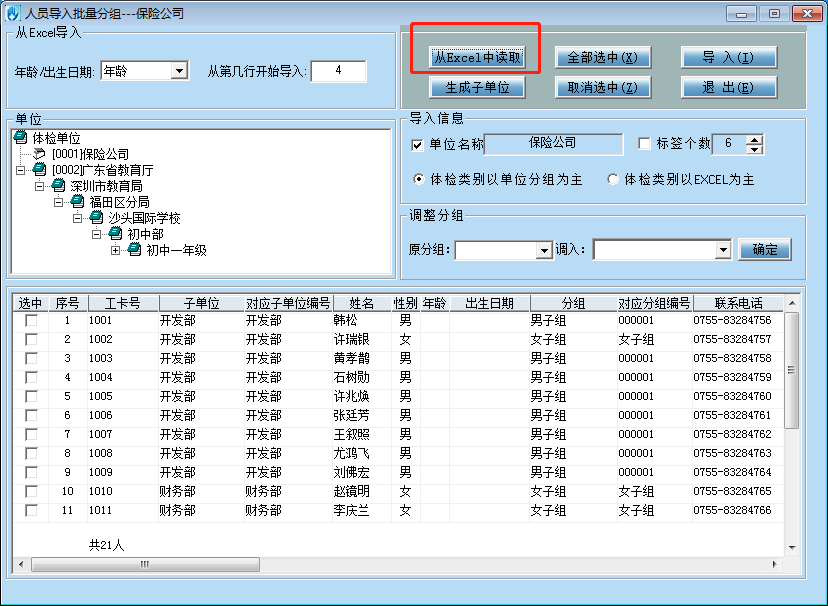
Task: Click the 分组 column header
Action: coord(573,303)
